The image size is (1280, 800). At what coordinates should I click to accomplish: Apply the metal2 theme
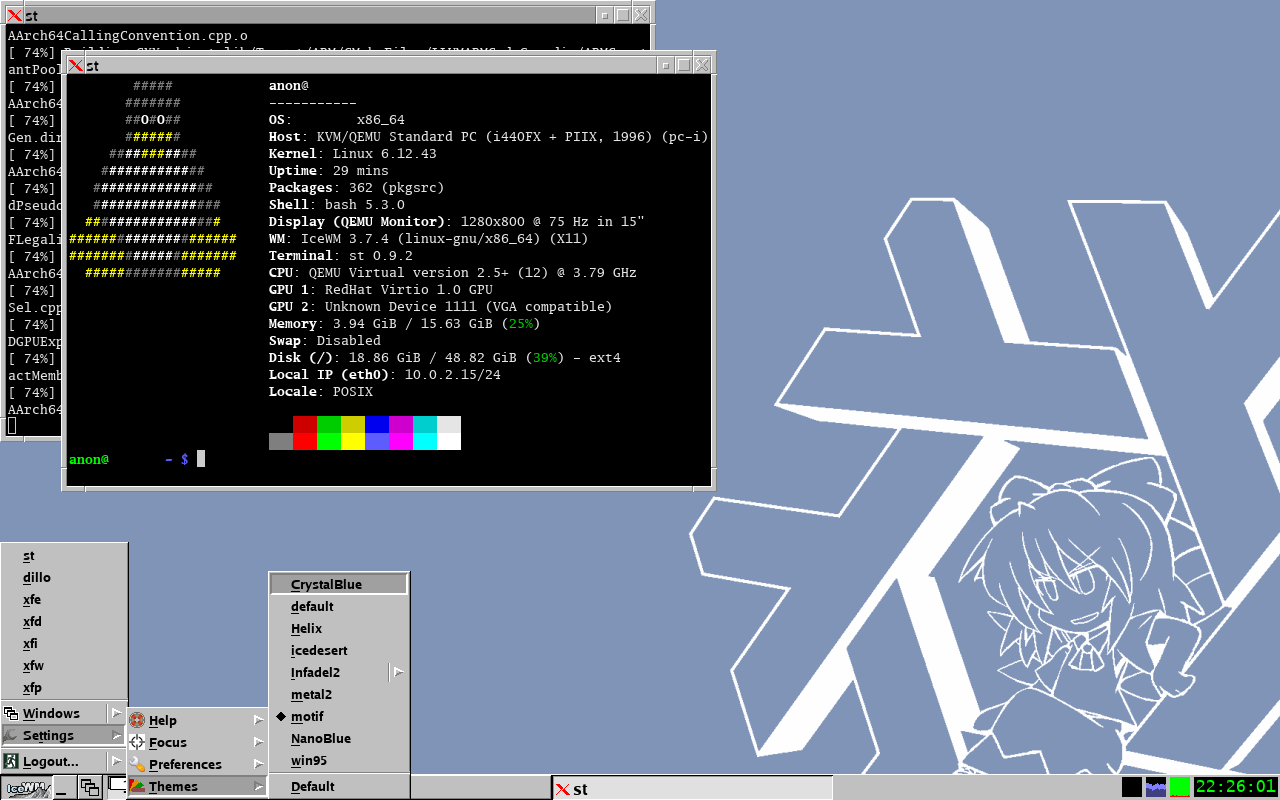pos(339,694)
